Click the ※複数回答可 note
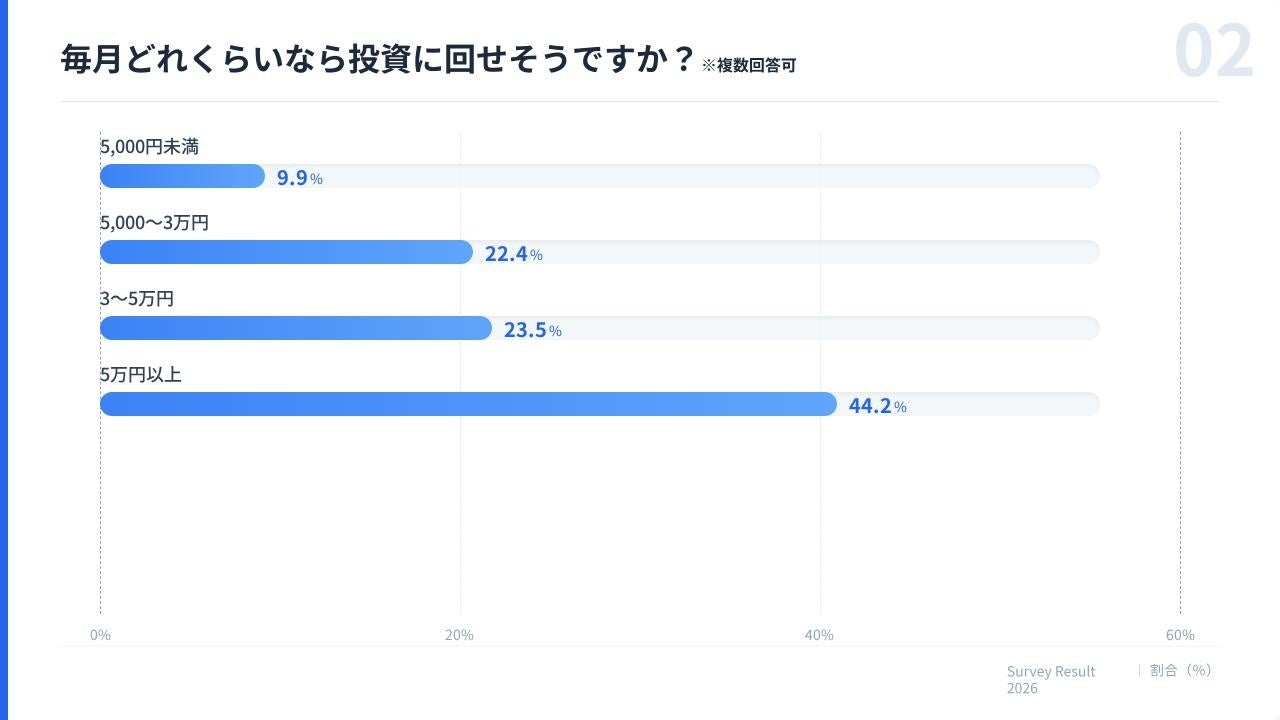The image size is (1280, 720). pyautogui.click(x=748, y=66)
